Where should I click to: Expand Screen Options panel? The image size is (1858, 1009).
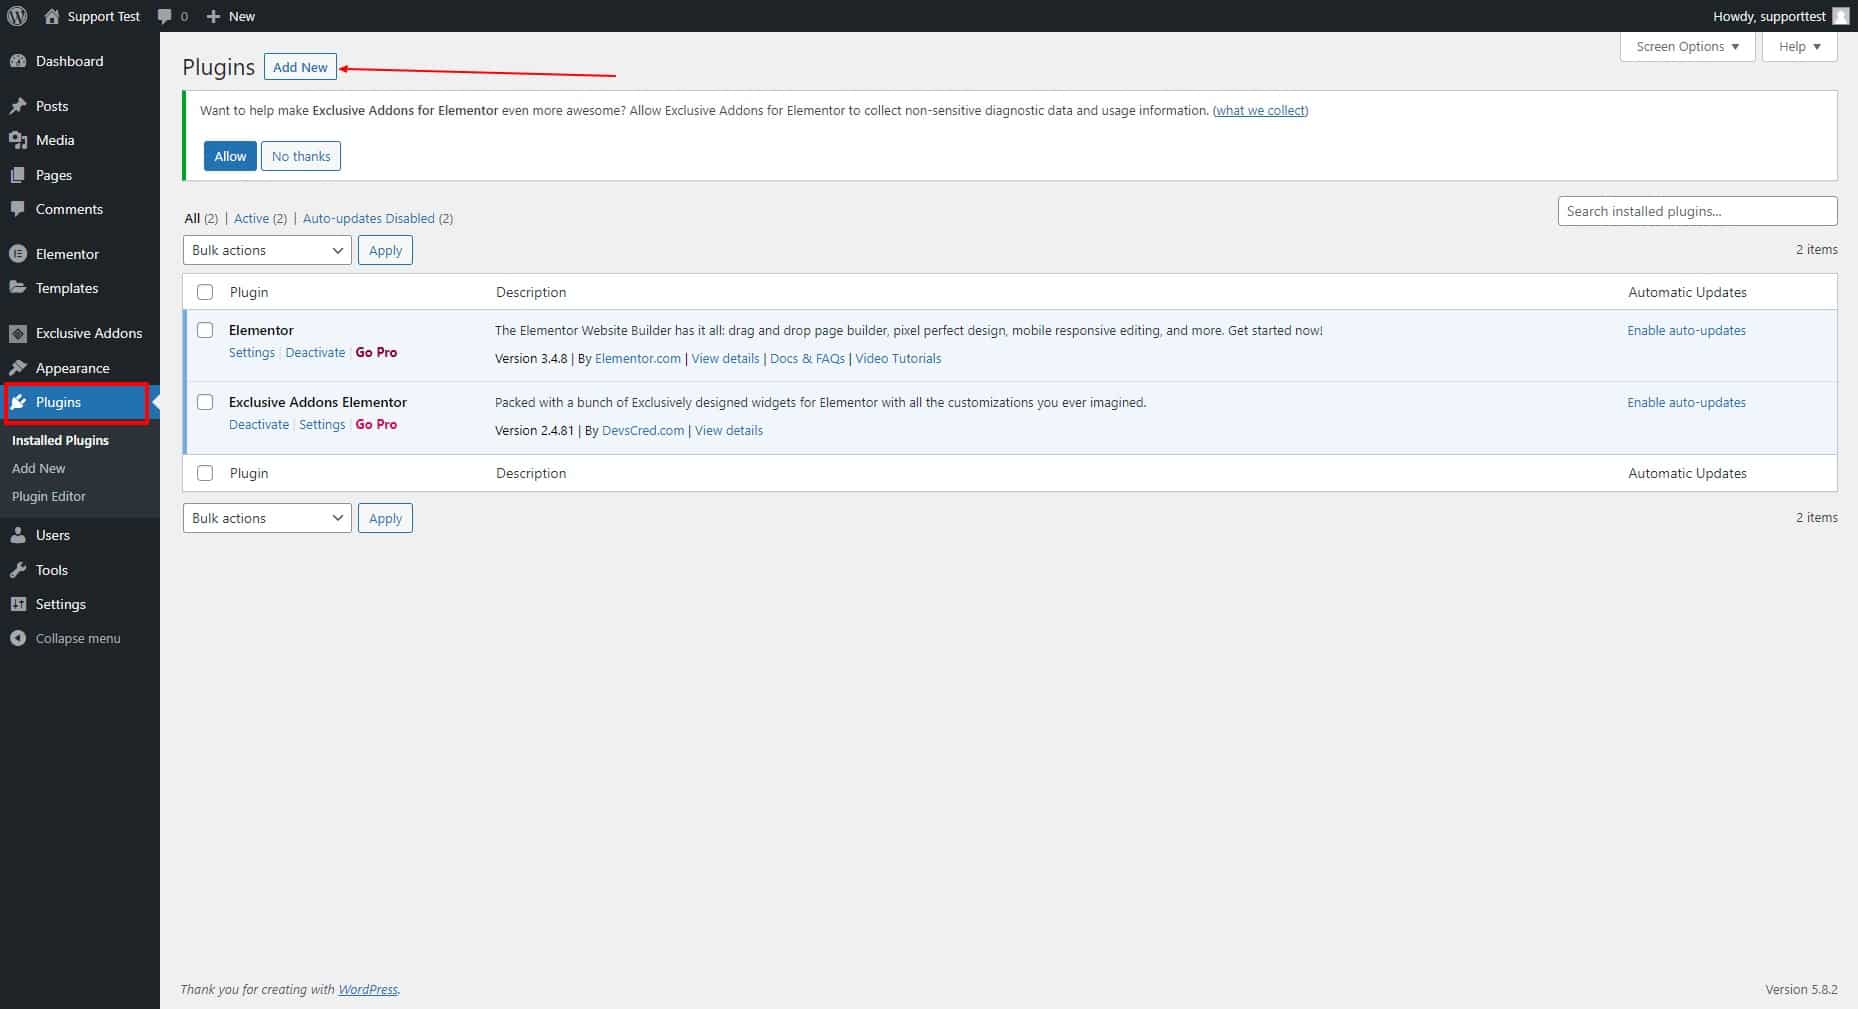(1687, 47)
